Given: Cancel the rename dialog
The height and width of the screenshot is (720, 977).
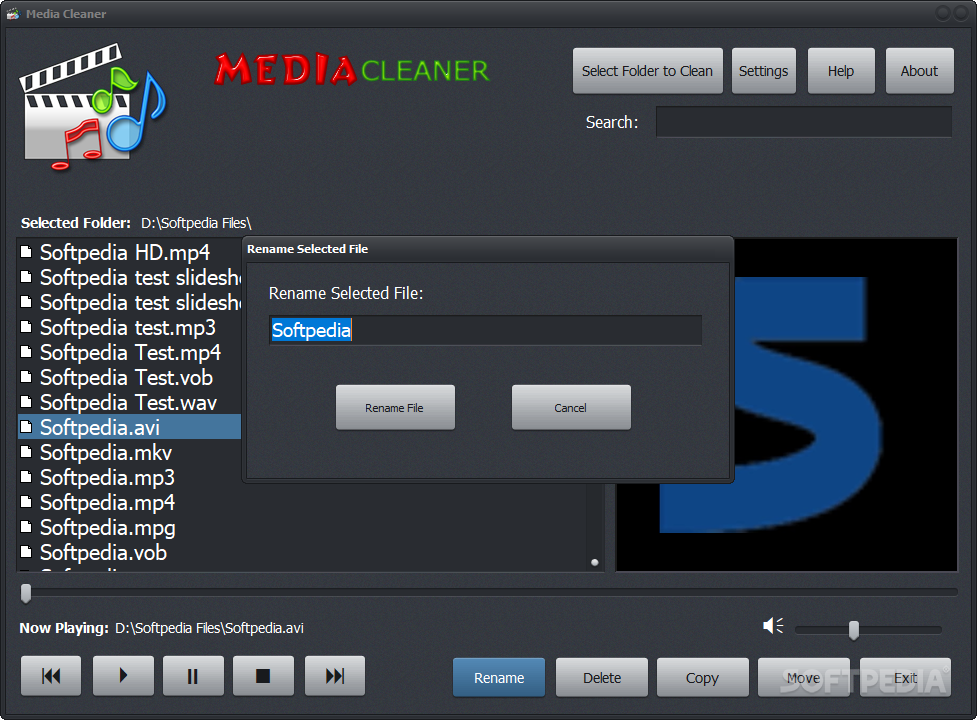Looking at the screenshot, I should [571, 407].
